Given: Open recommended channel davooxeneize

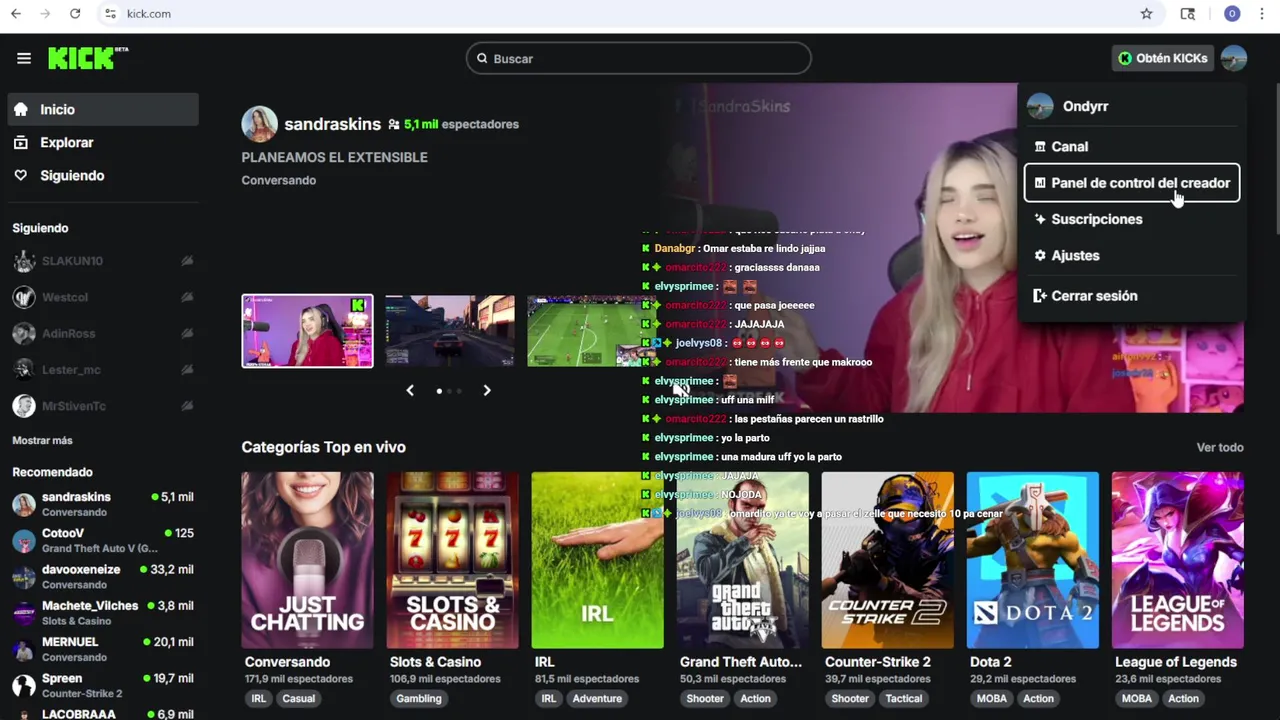Looking at the screenshot, I should (x=103, y=576).
